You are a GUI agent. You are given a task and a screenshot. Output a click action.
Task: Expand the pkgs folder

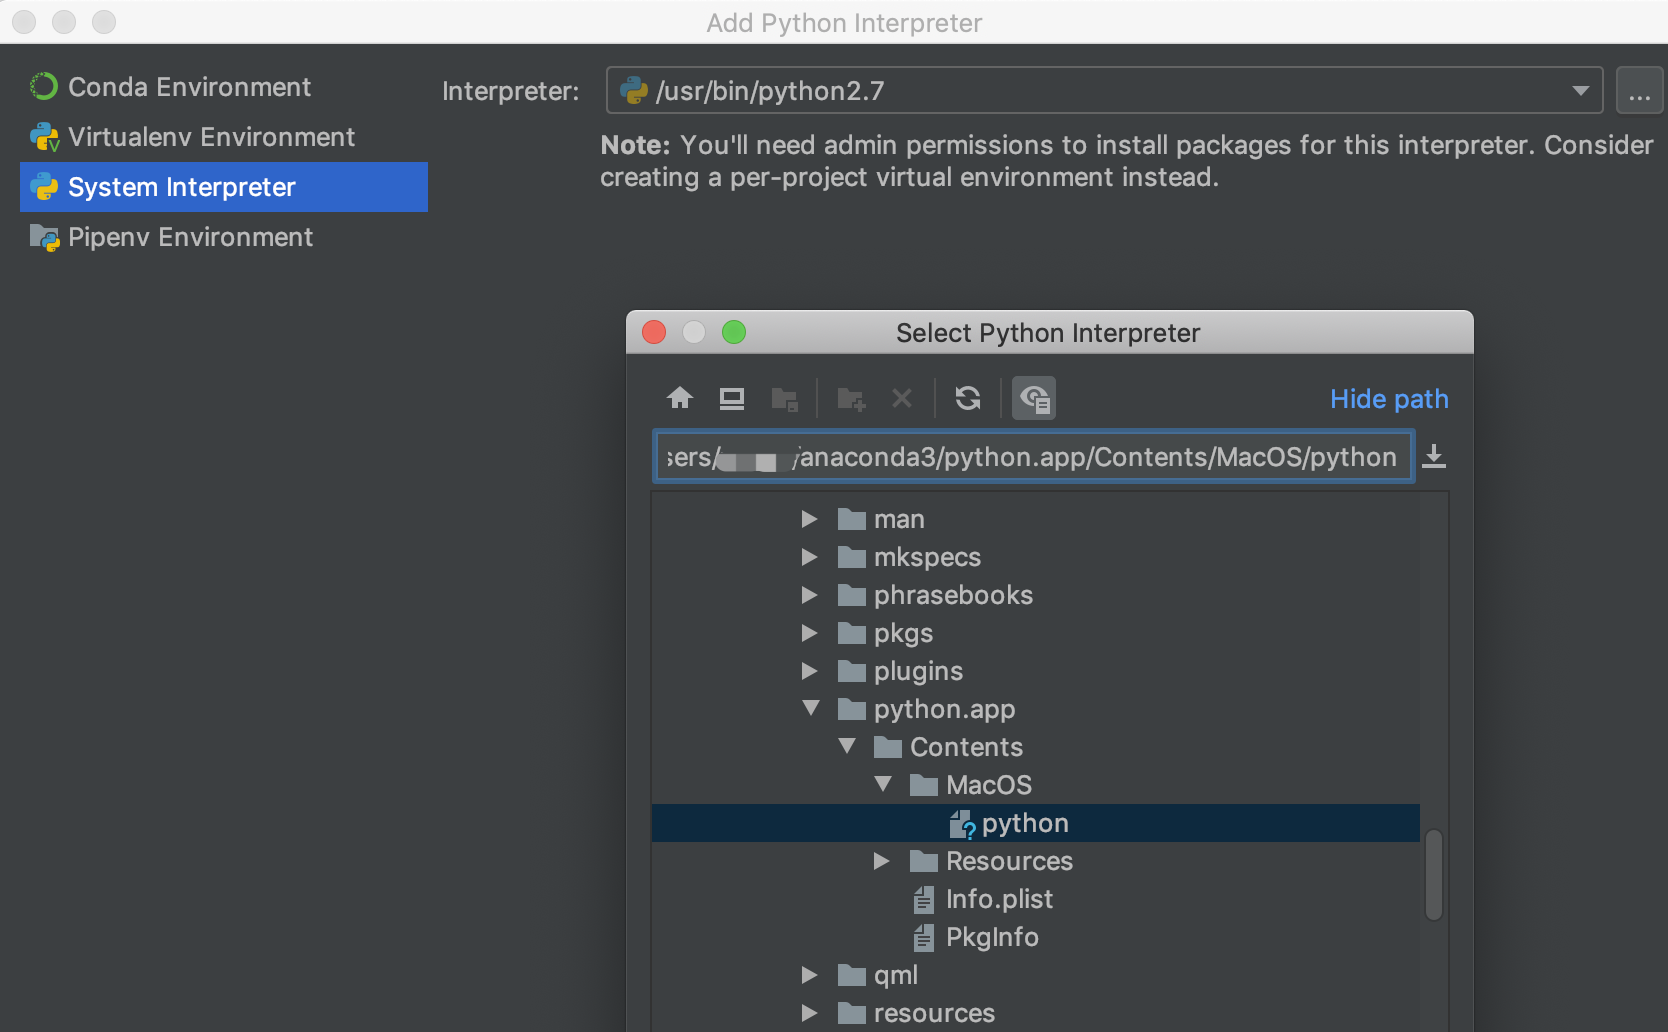click(810, 633)
